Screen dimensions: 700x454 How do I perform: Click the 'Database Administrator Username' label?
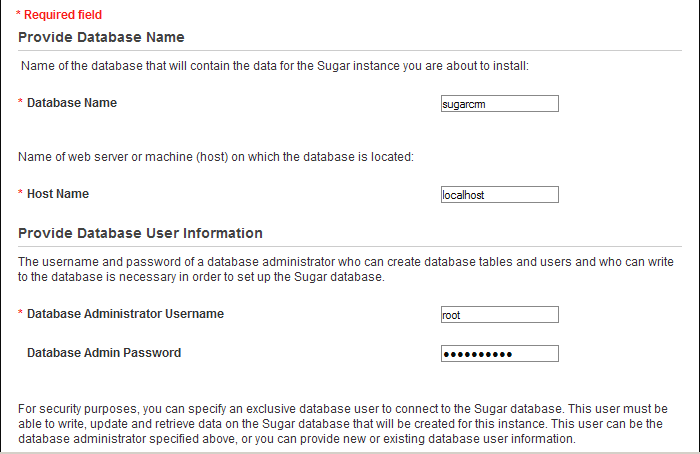(125, 314)
